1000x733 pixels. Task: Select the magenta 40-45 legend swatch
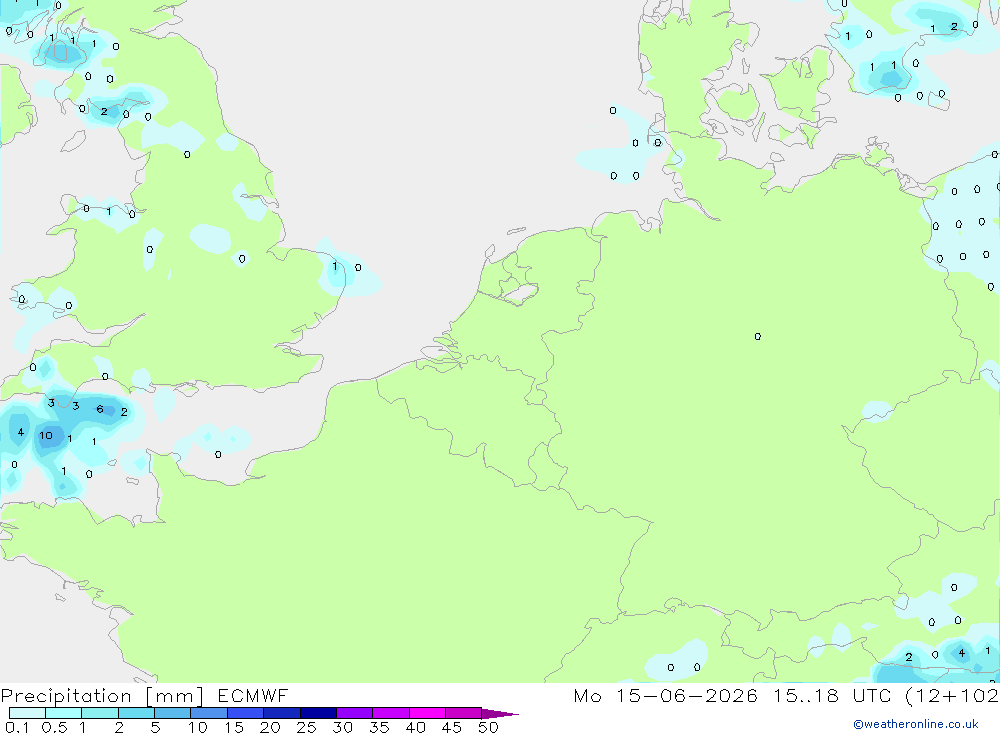coord(427,713)
